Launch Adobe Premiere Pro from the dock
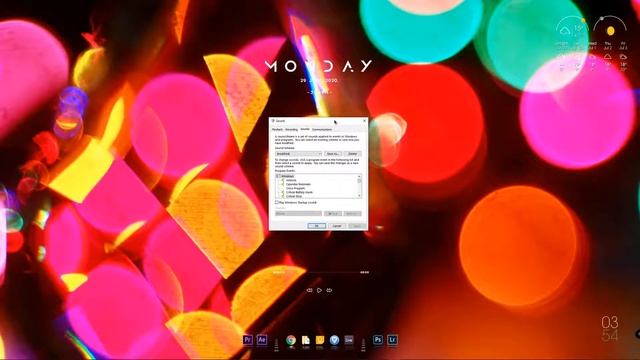The image size is (640, 360). [247, 340]
